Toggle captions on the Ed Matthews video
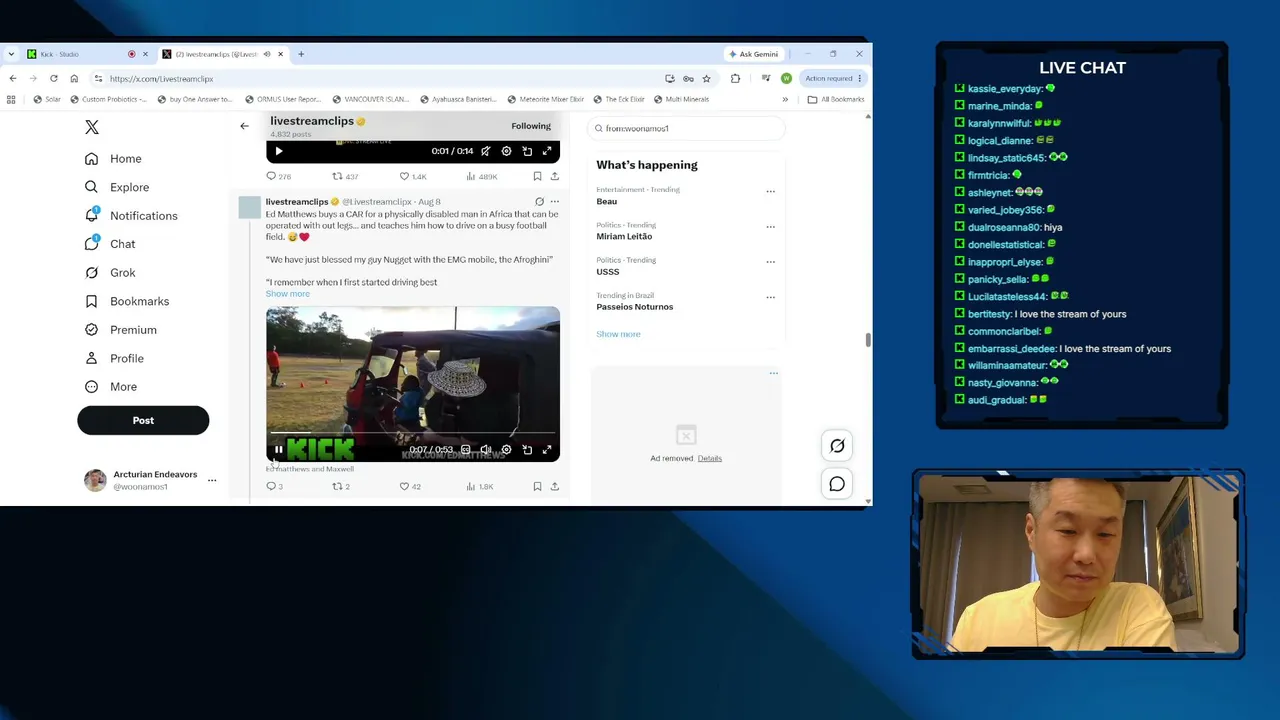The image size is (1280, 720). 465,450
